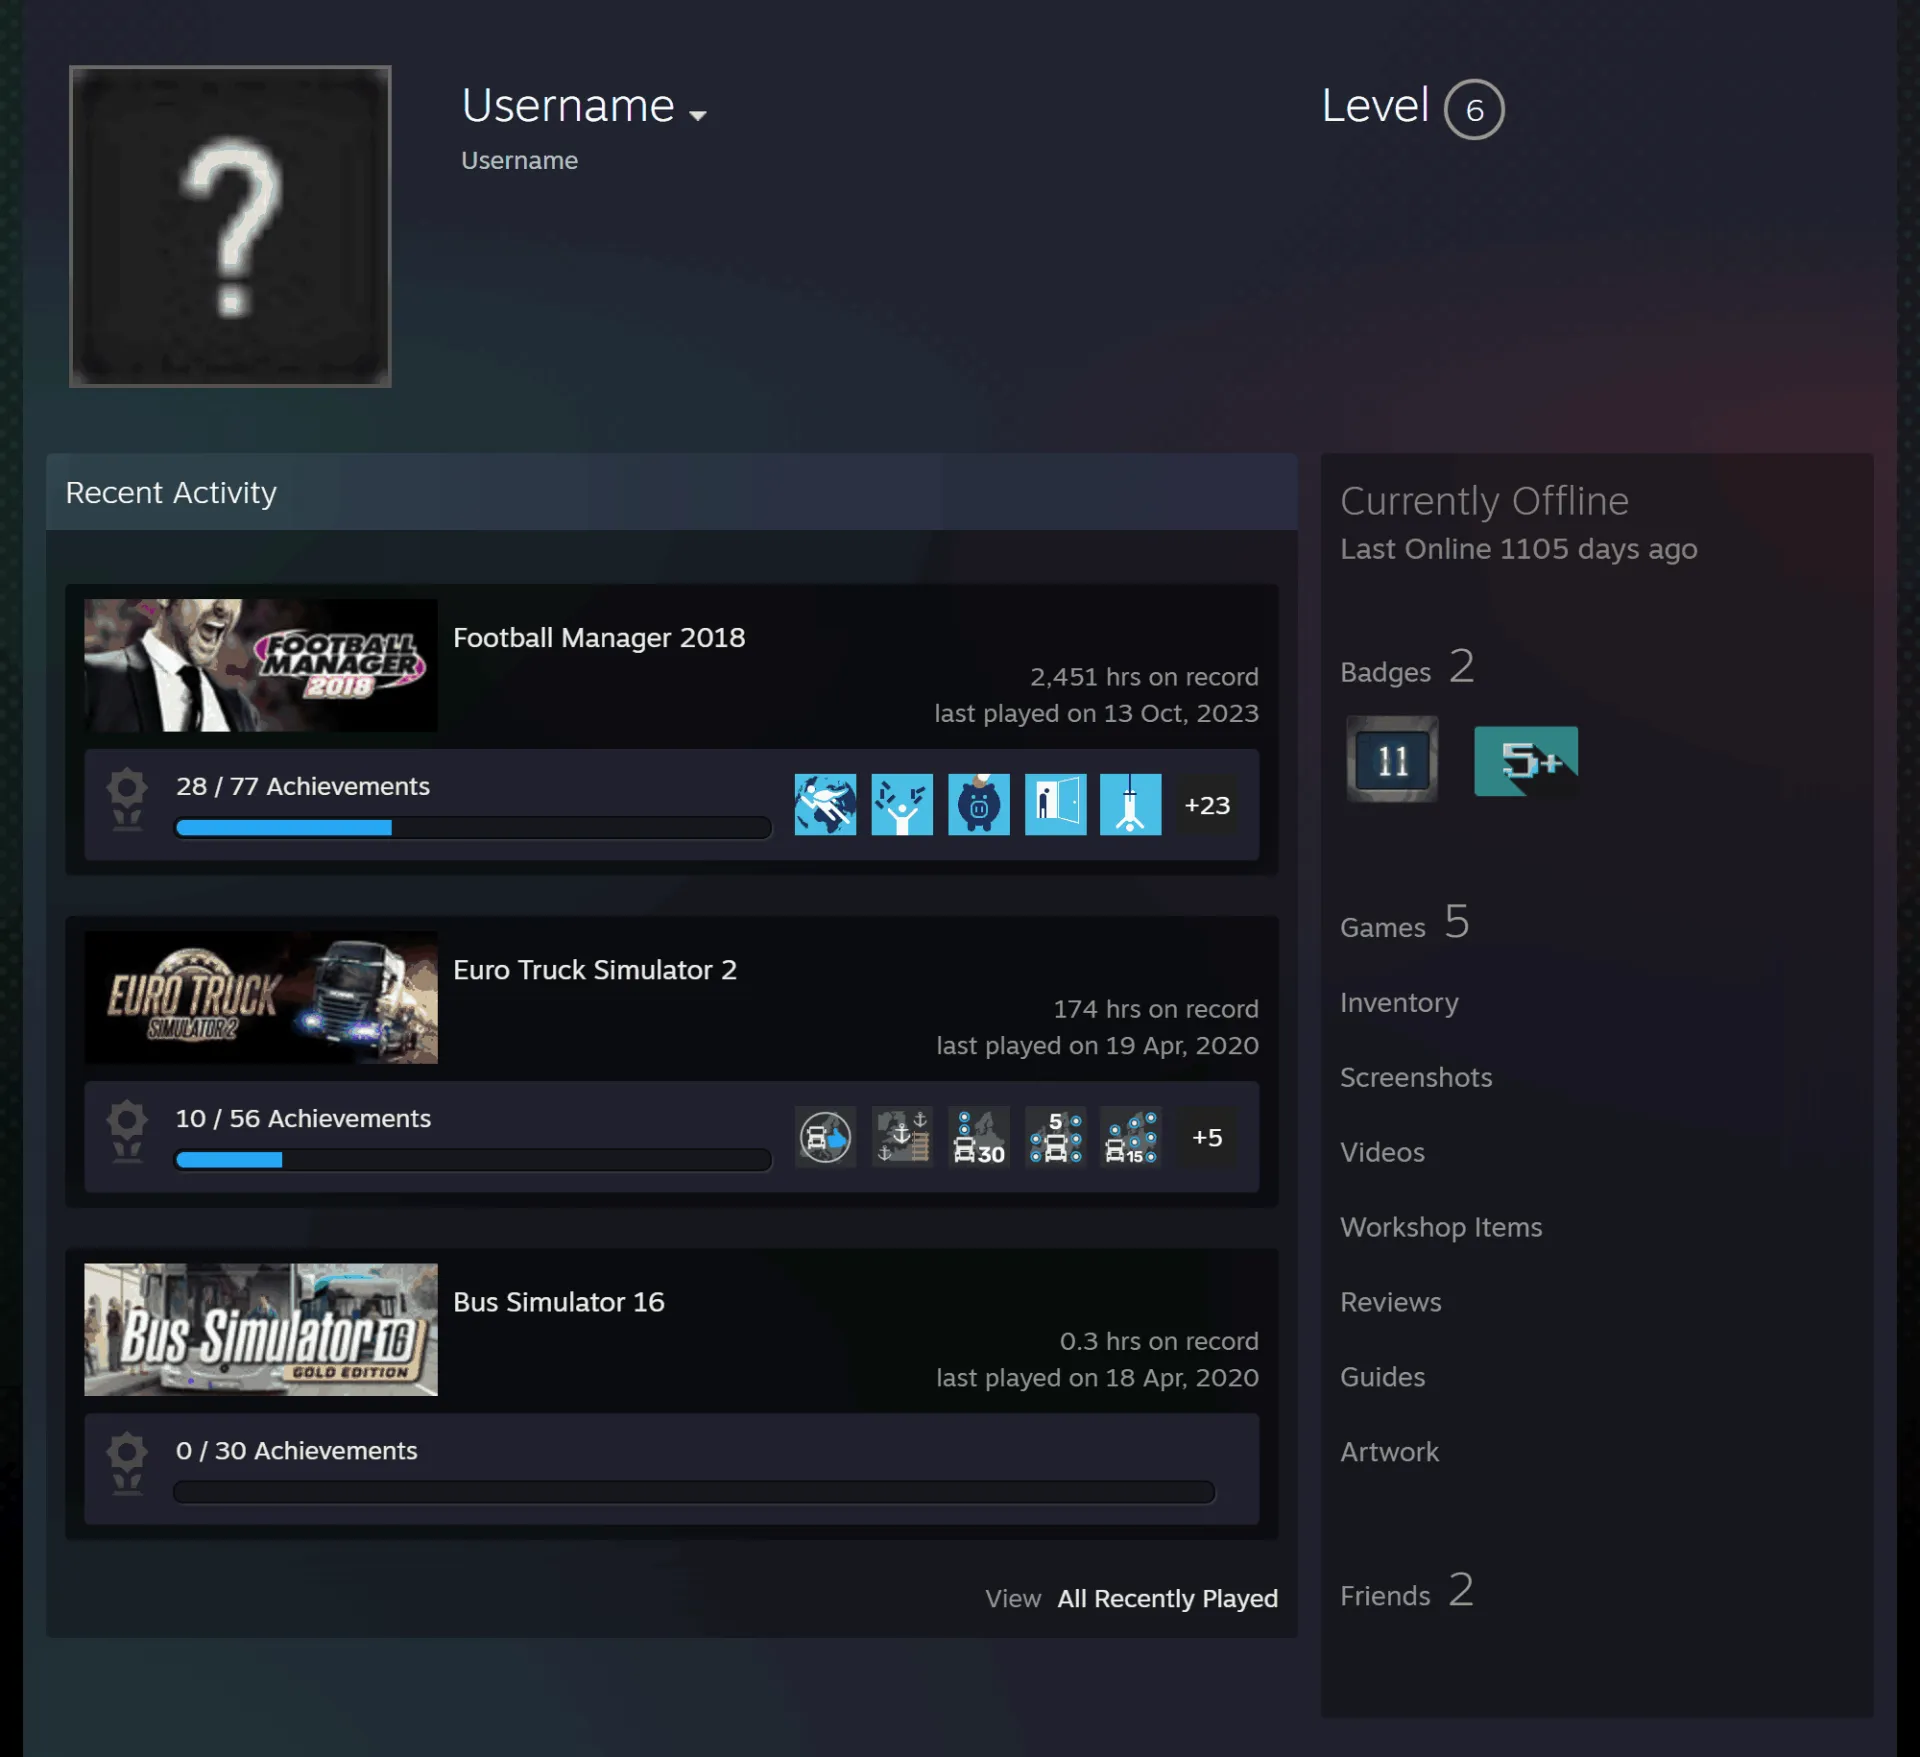The height and width of the screenshot is (1757, 1920).
Task: Open the 5+ games badge
Action: (x=1526, y=761)
